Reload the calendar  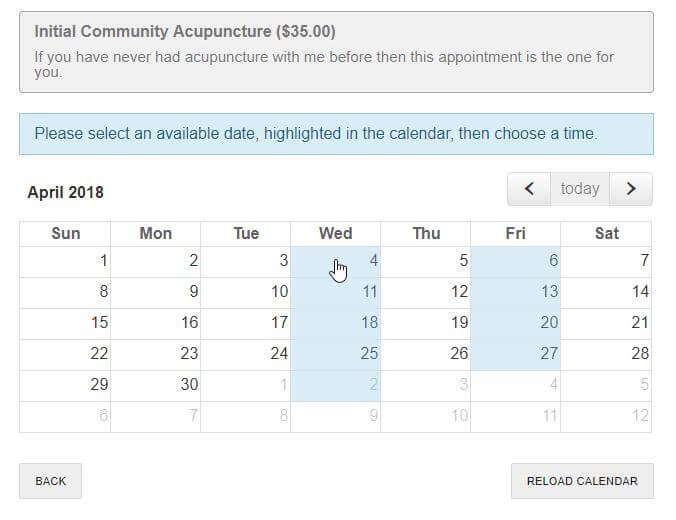[x=582, y=481]
